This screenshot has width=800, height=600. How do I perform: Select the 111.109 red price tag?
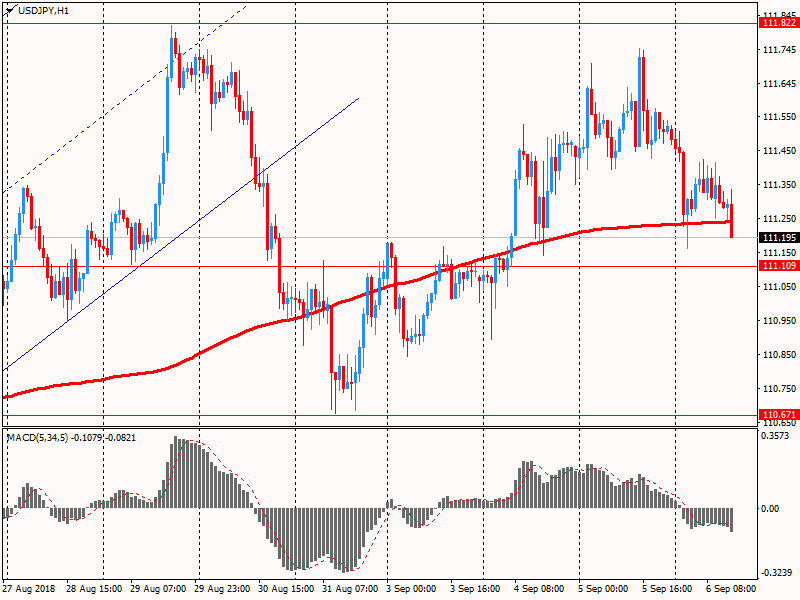click(x=779, y=266)
